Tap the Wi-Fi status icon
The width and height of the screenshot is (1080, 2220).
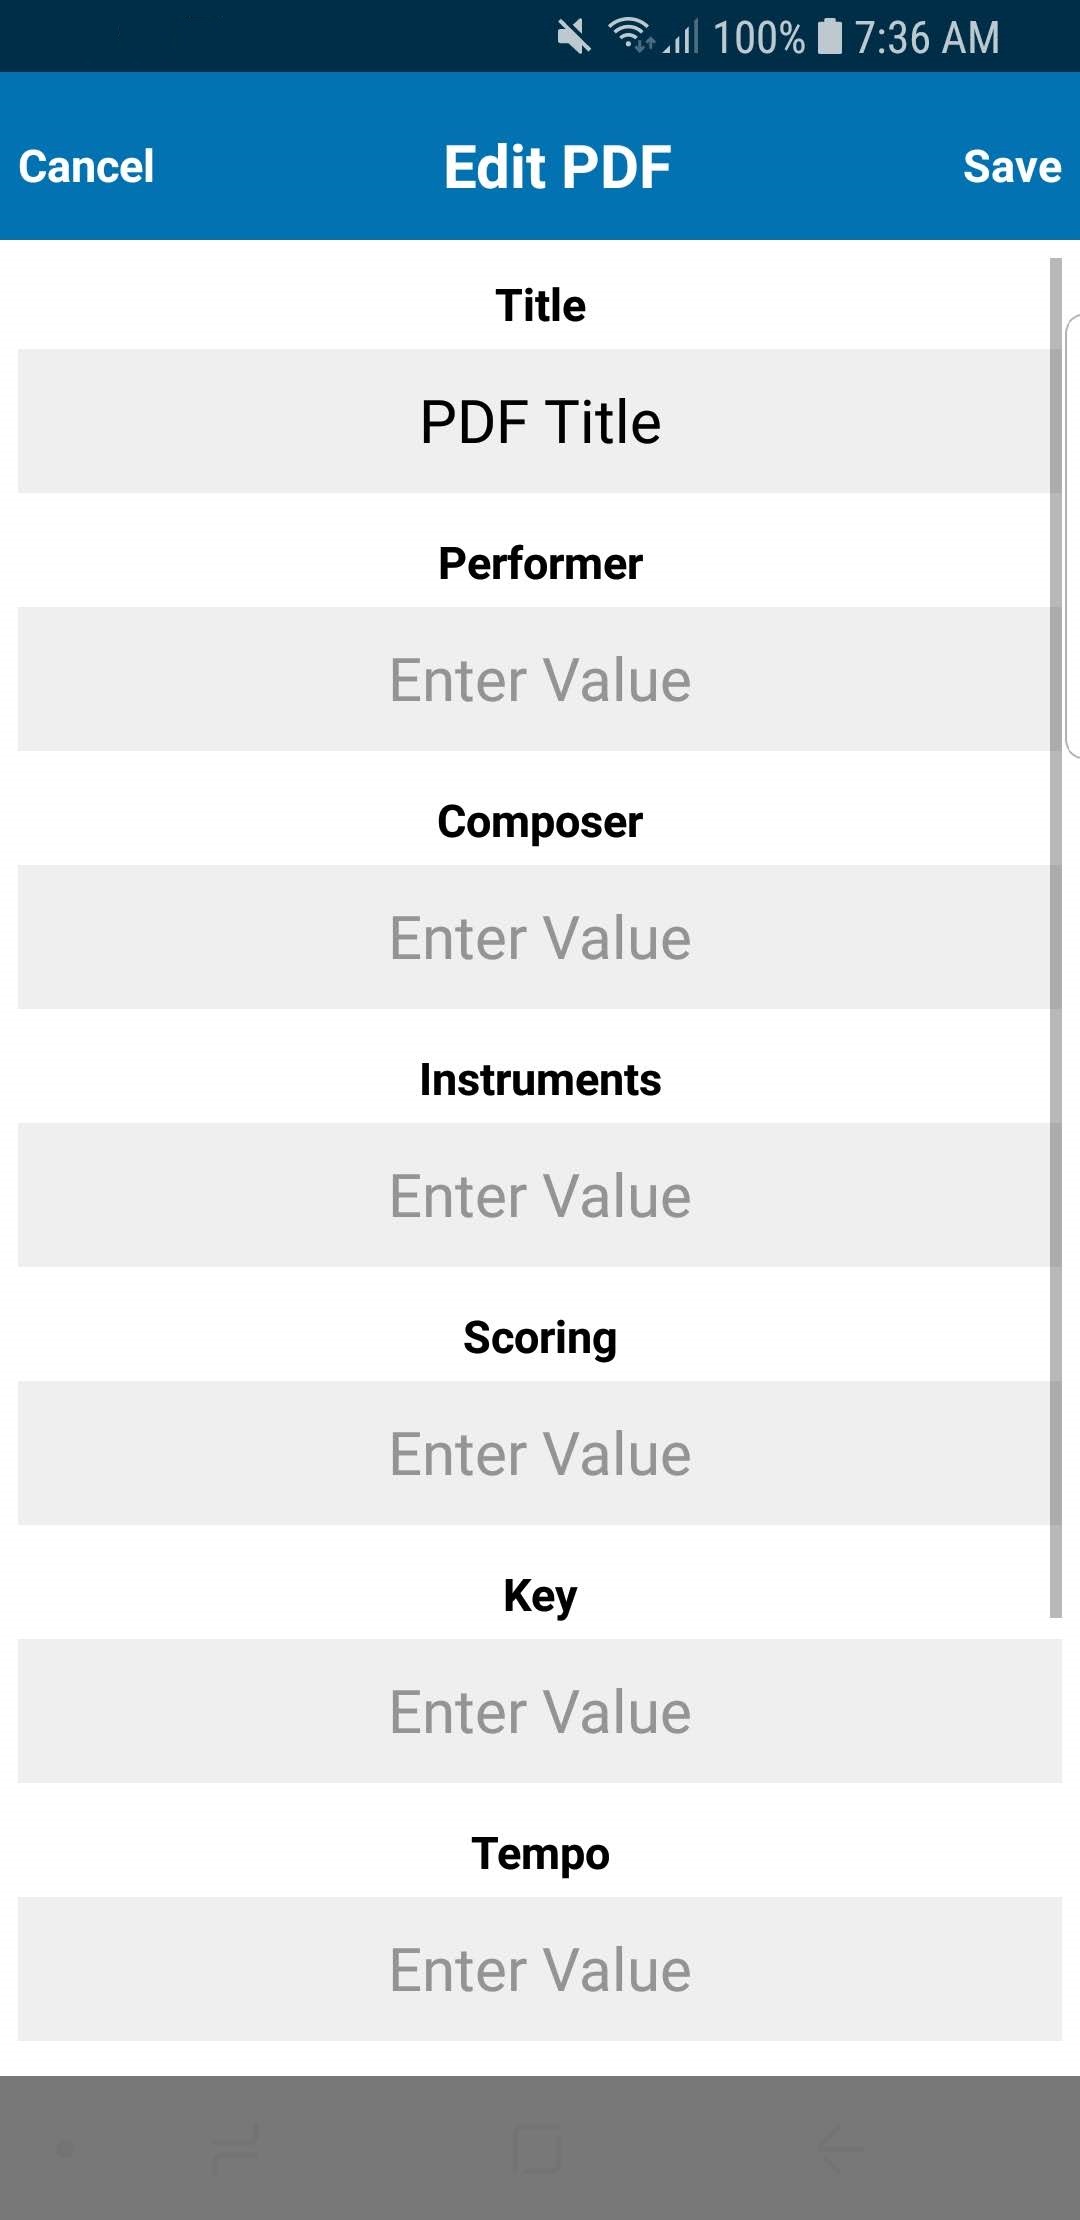631,36
